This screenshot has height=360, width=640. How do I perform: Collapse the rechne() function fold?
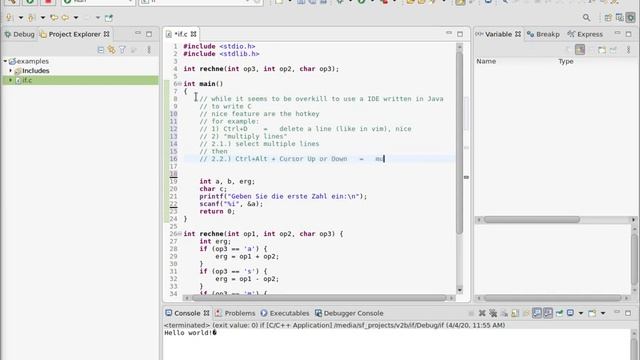point(180,234)
